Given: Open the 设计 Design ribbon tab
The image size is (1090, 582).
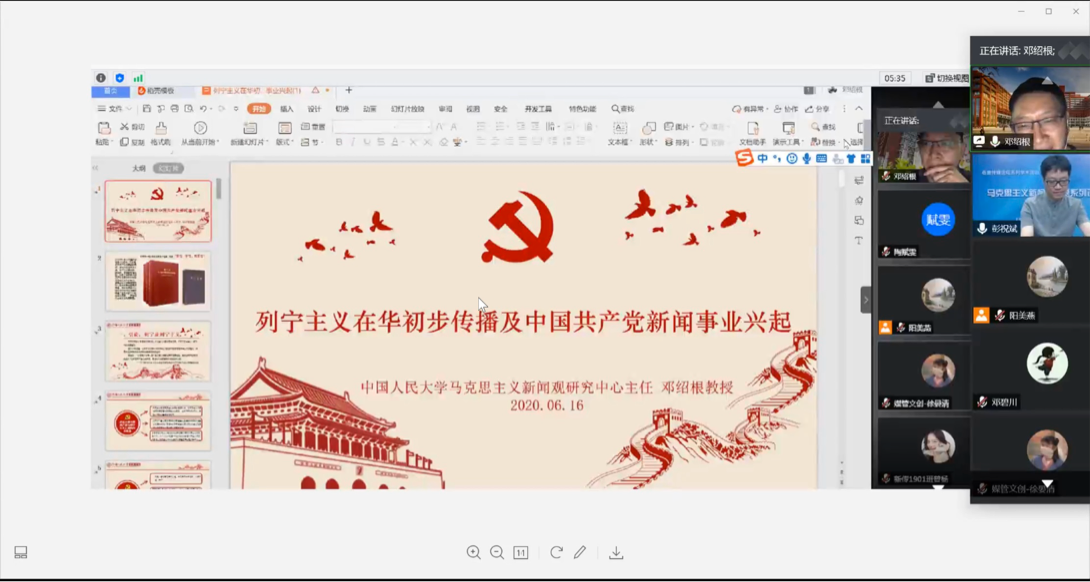Looking at the screenshot, I should (x=314, y=109).
